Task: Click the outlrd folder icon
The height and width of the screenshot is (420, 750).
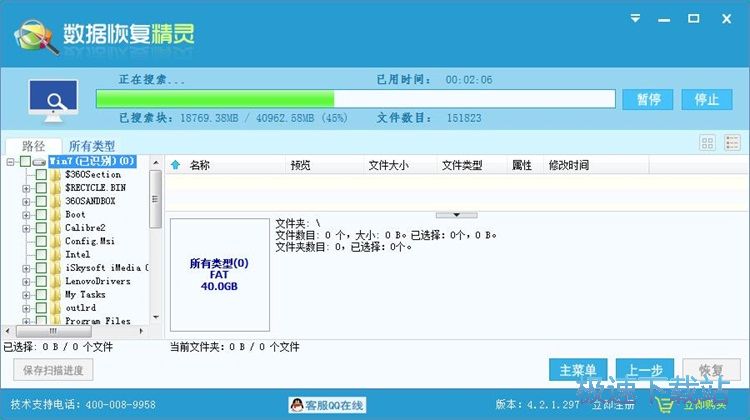Action: click(55, 308)
